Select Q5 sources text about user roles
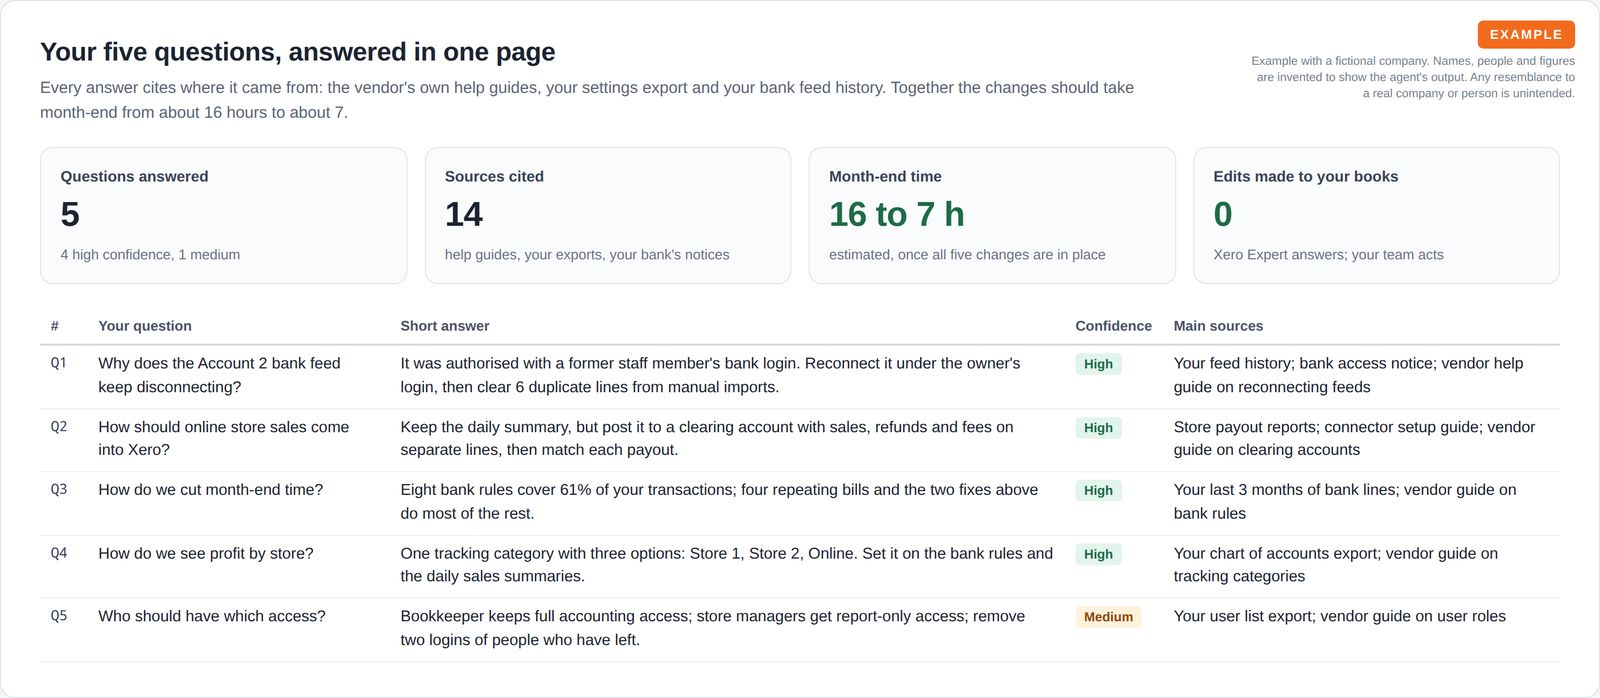Viewport: 1600px width, 698px height. pos(1340,617)
